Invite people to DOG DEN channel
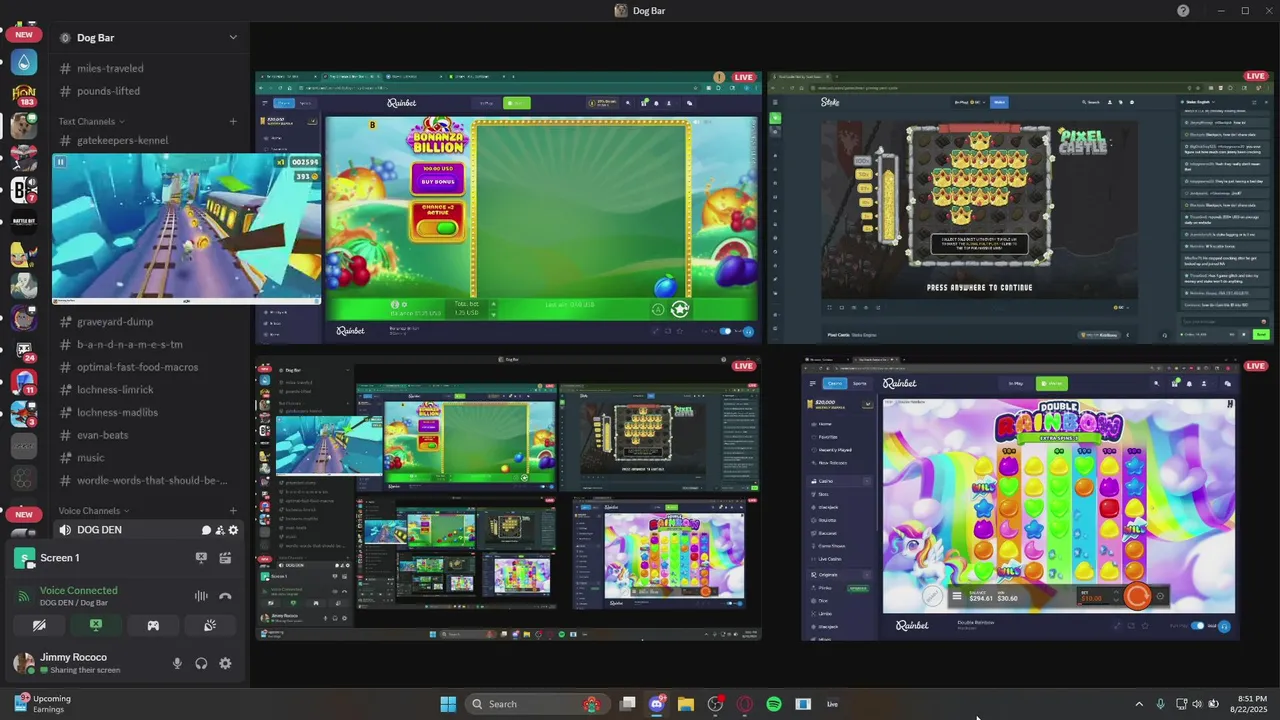The width and height of the screenshot is (1280, 720). tap(220, 530)
